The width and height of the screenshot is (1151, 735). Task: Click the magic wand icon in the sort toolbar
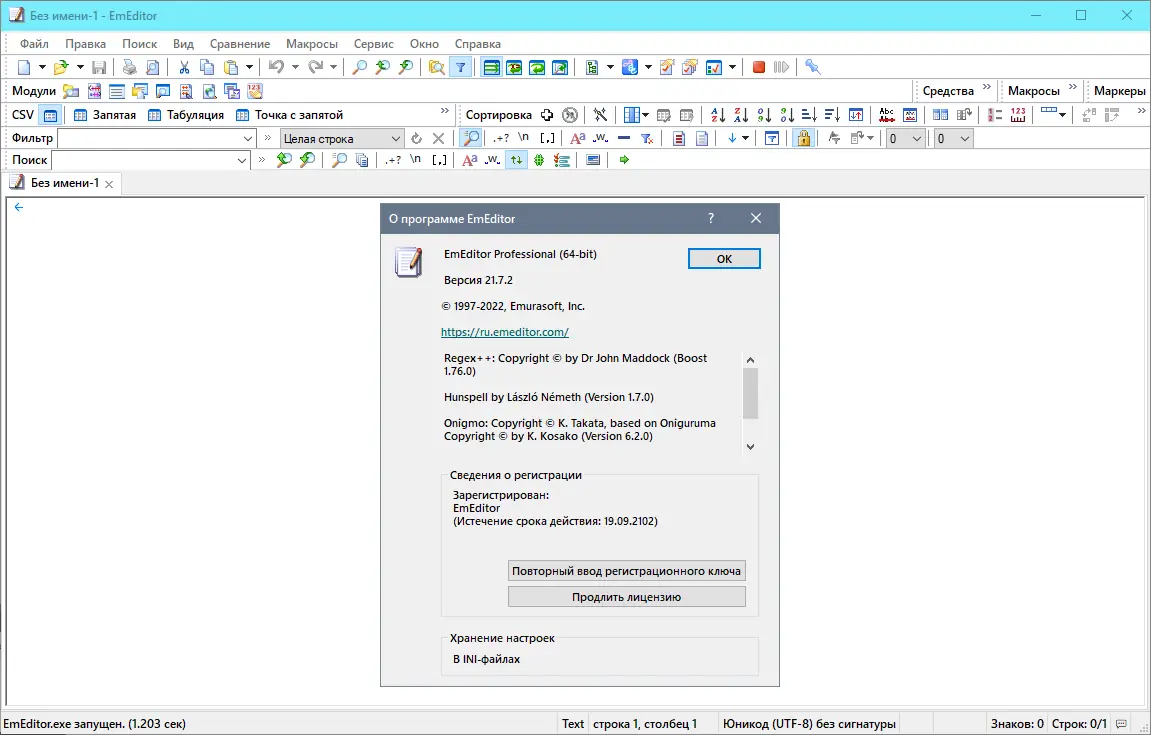tap(600, 115)
